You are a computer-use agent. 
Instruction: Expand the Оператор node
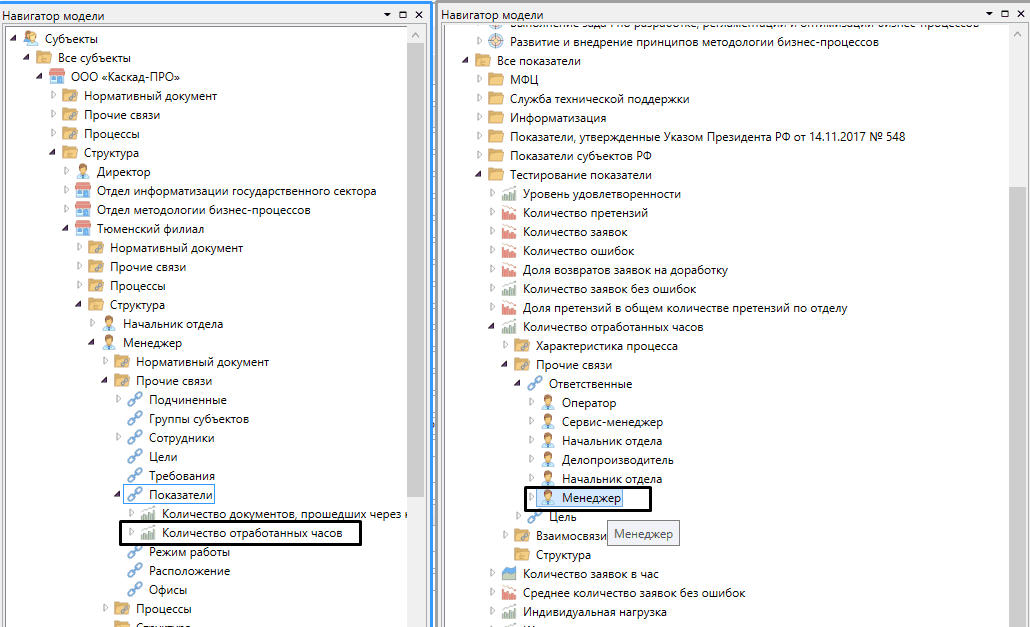coord(531,402)
